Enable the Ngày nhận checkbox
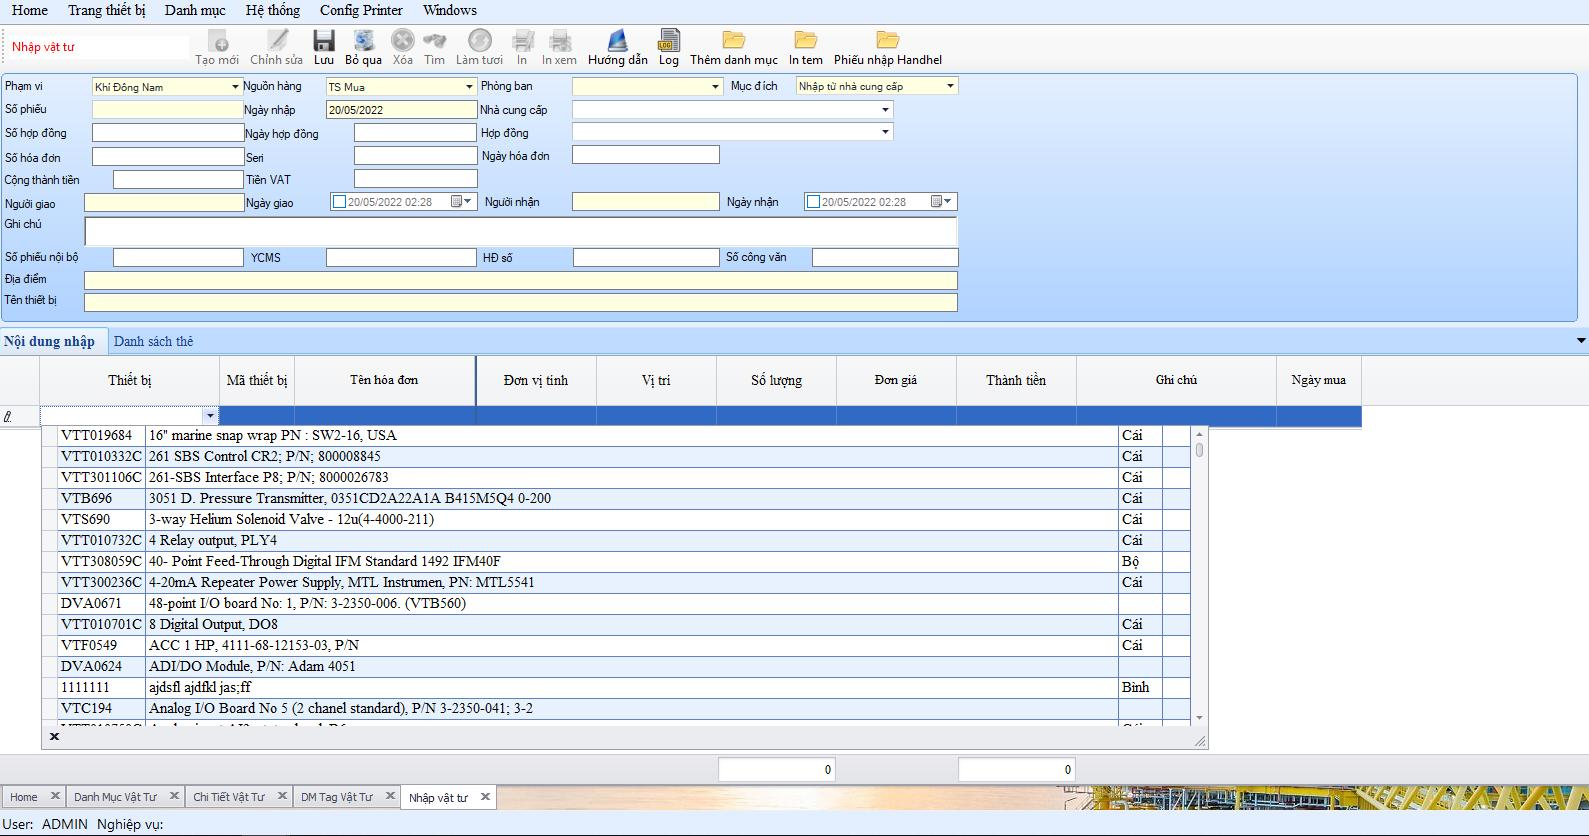Viewport: 1589px width, 836px height. [813, 202]
